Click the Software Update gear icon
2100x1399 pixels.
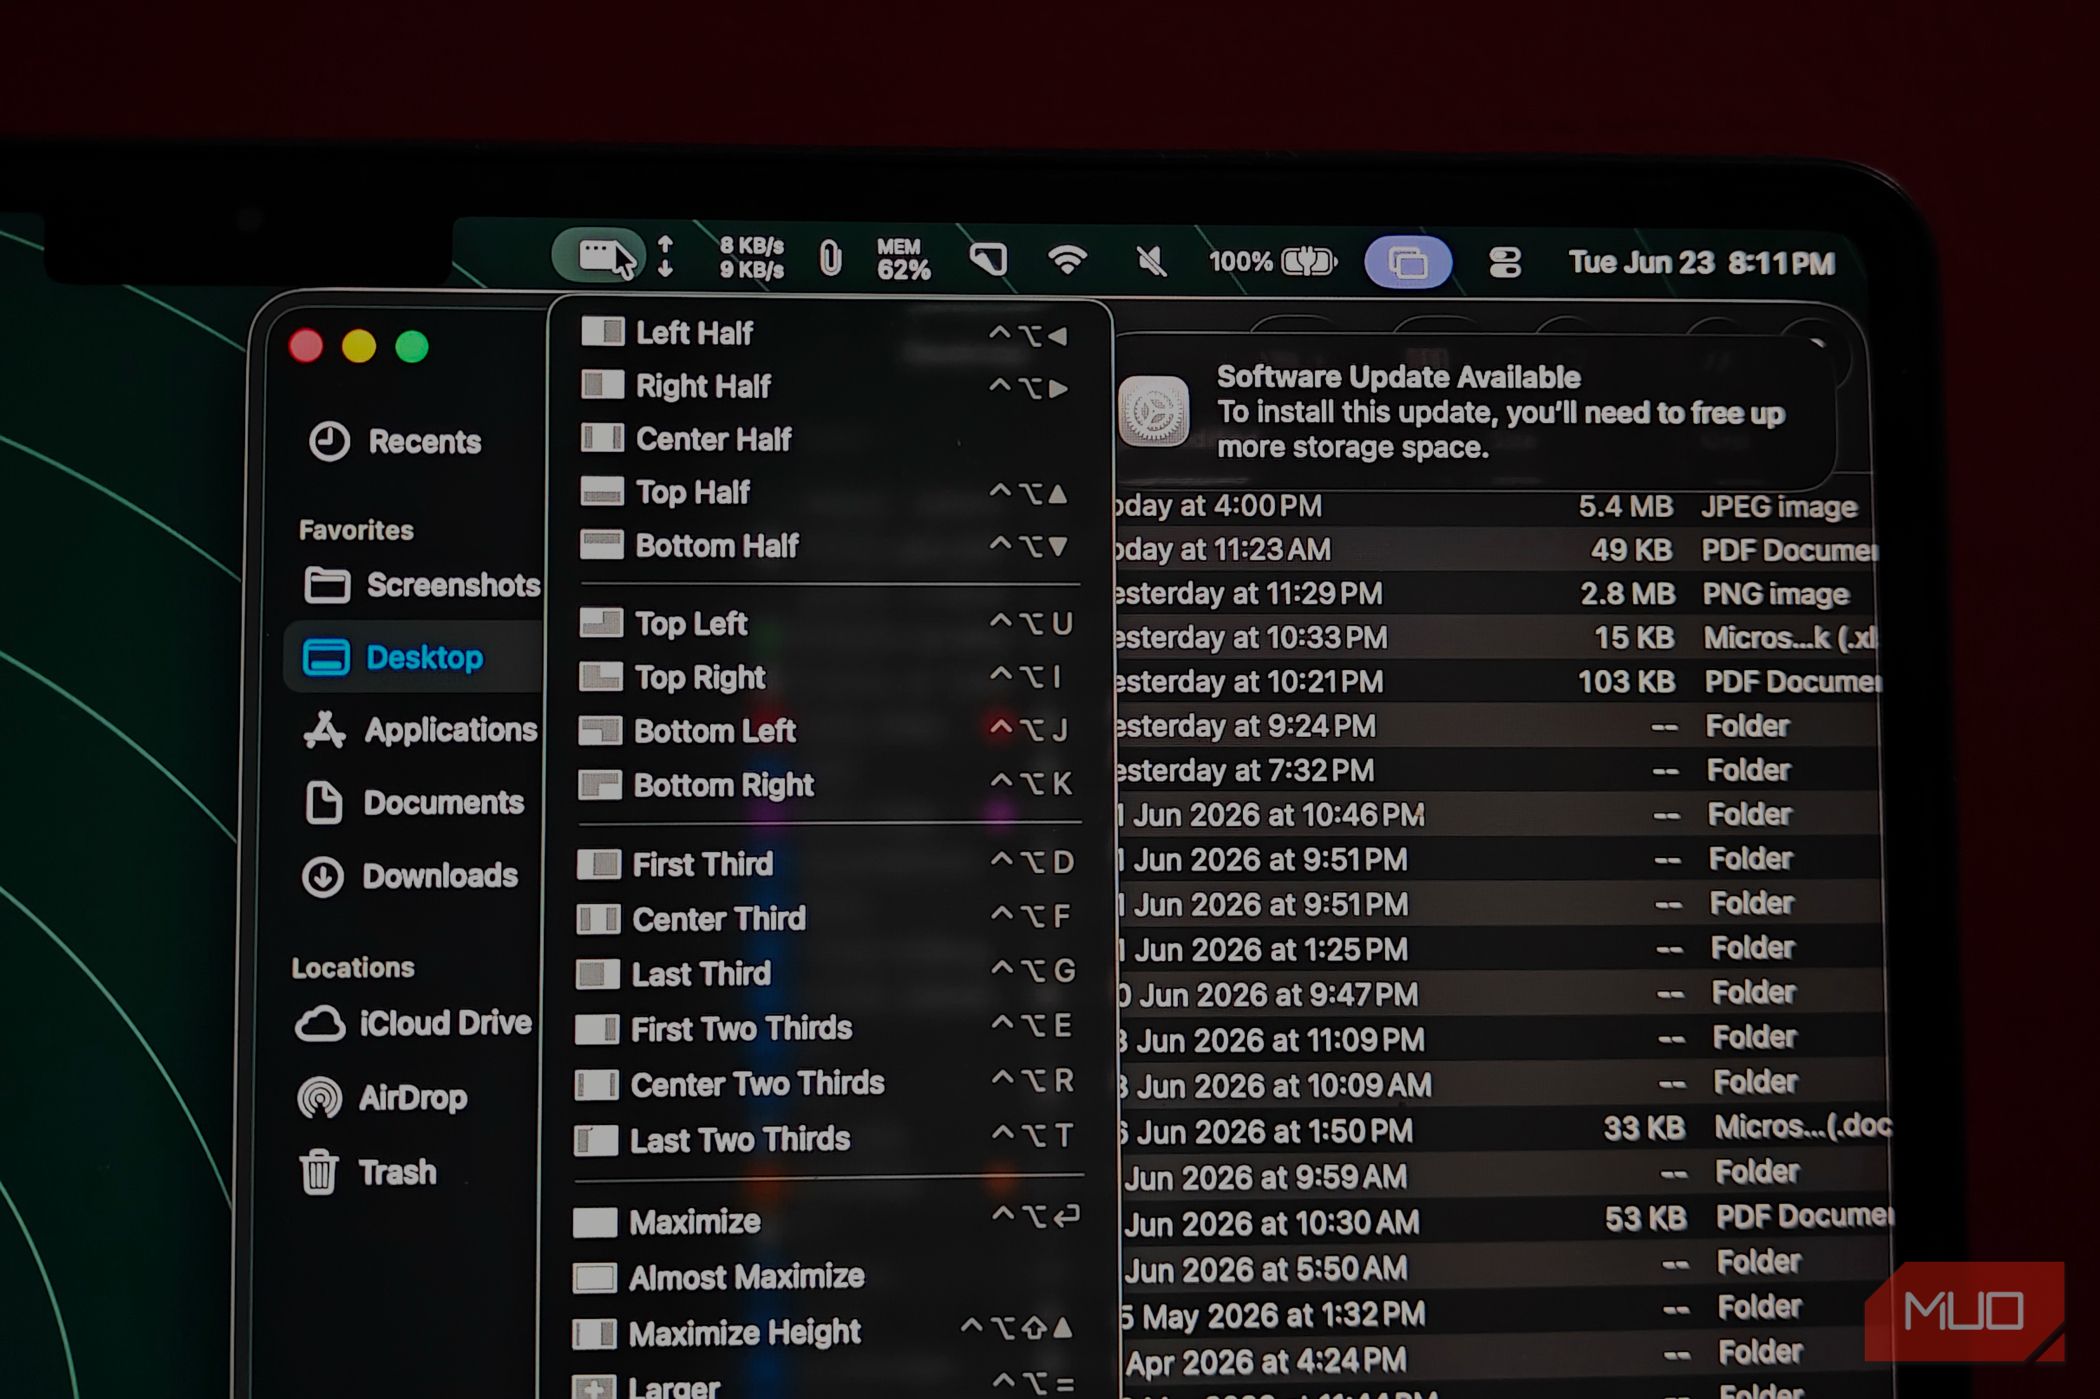click(1153, 412)
